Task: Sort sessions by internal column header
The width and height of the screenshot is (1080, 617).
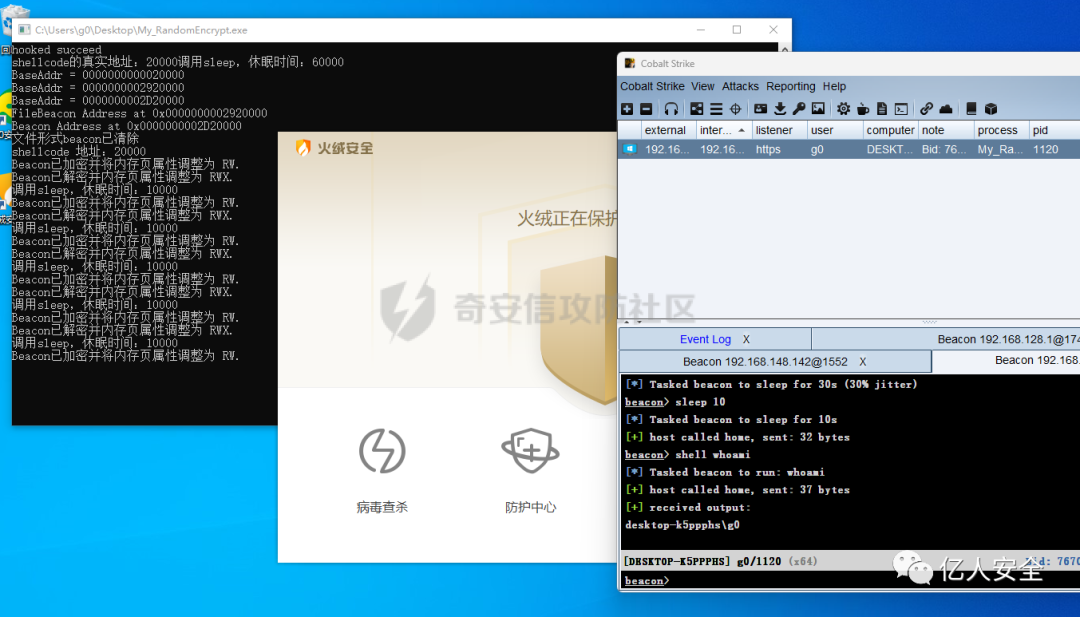Action: click(723, 129)
